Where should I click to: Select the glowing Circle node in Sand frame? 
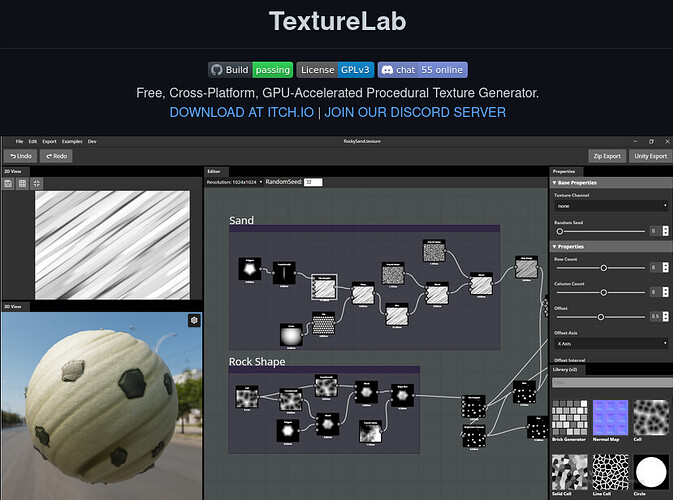291,335
